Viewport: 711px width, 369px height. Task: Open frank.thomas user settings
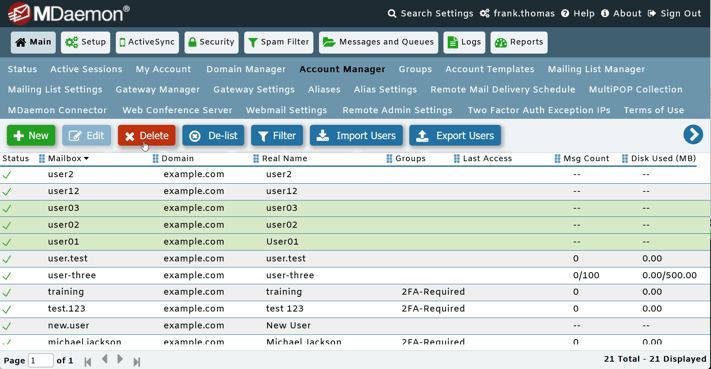(x=517, y=14)
